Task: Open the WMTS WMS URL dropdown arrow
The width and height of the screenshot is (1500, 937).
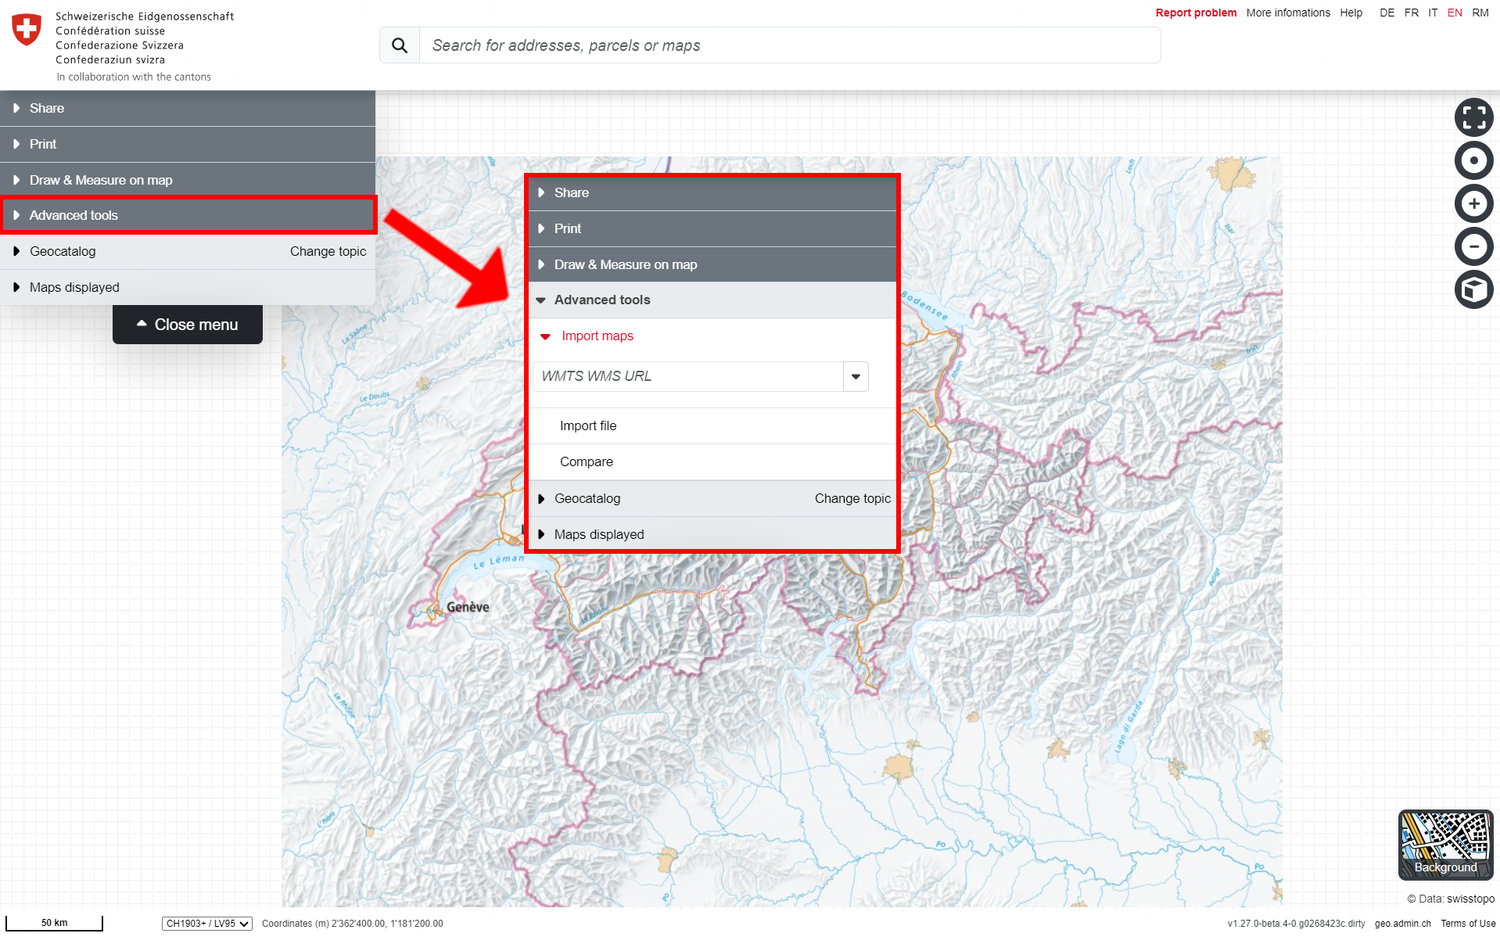Action: pyautogui.click(x=856, y=377)
